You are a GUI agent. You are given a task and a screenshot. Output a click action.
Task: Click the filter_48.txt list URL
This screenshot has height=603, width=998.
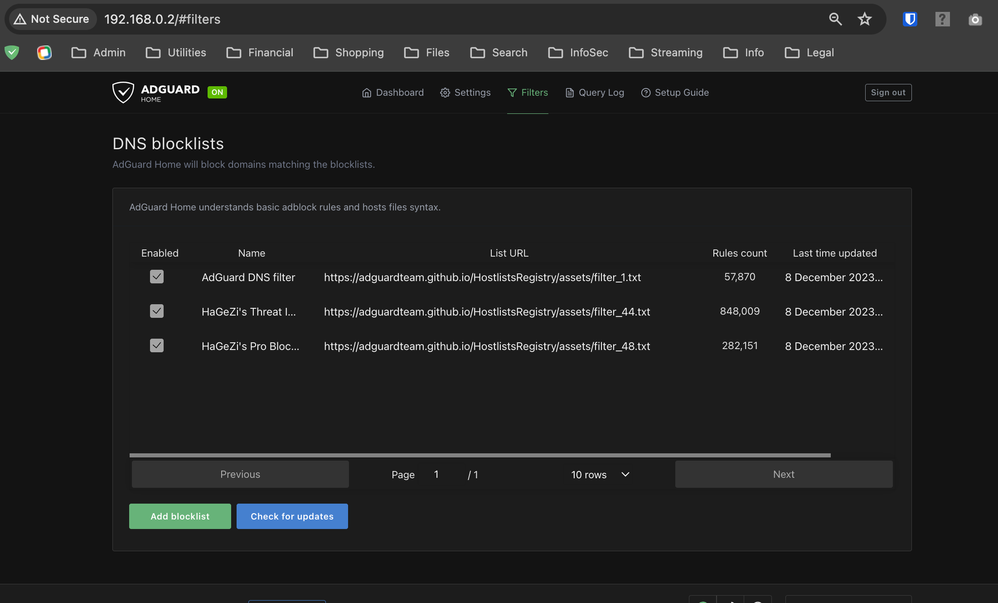(487, 346)
